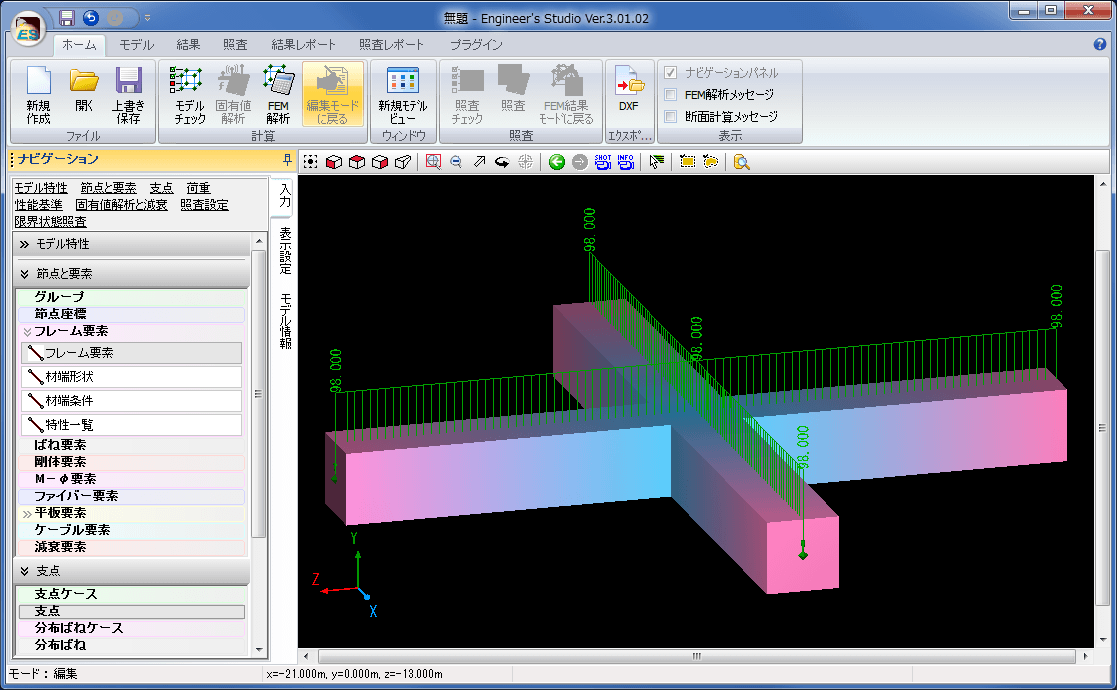Viewport: 1117px width, 690px height.
Task: Enable the FEM解析メッセージ checkbox
Action: [x=672, y=94]
